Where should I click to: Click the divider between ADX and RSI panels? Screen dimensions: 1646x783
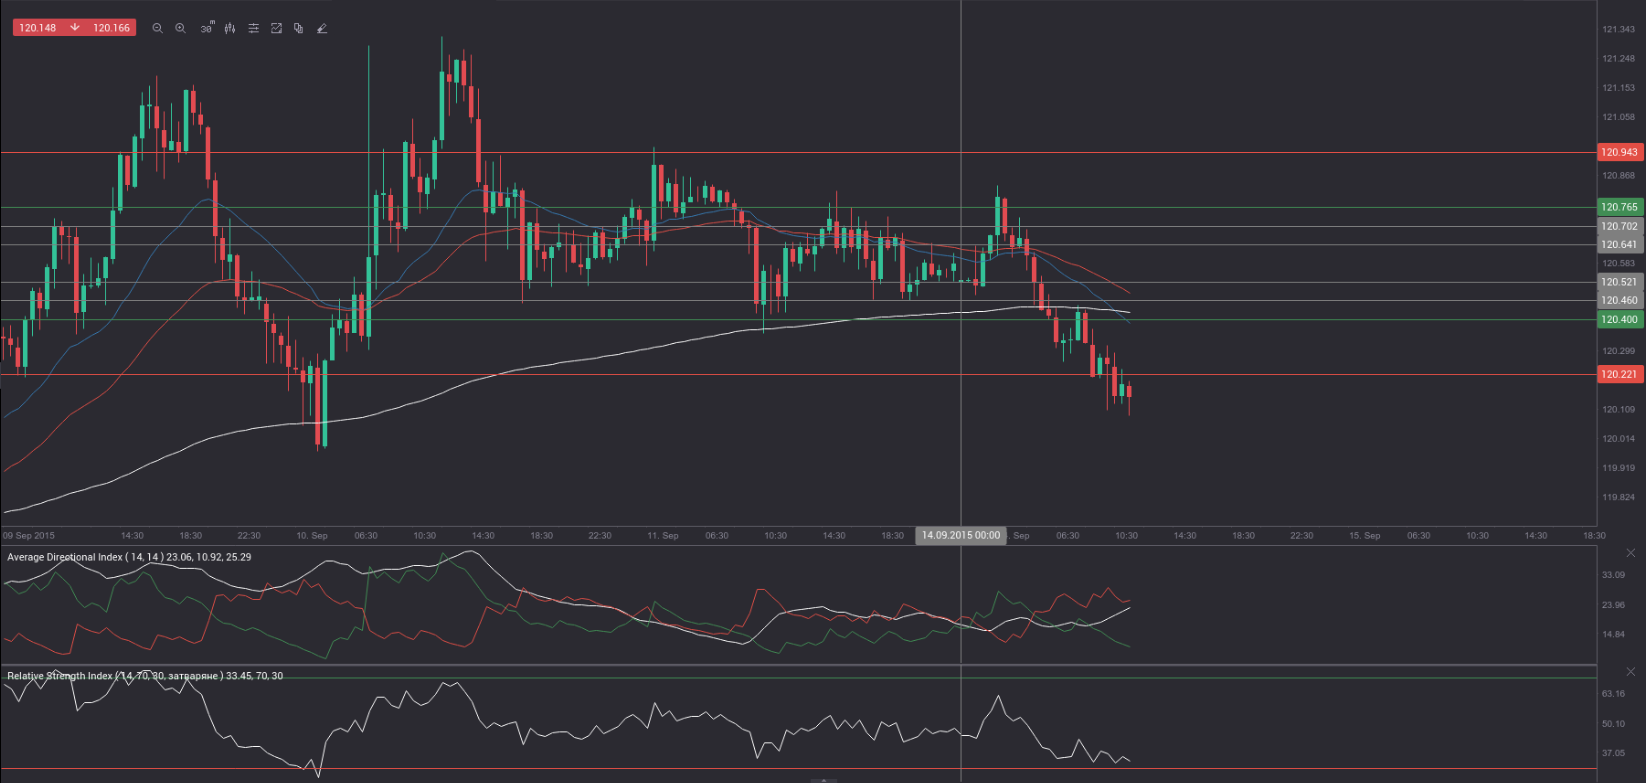(800, 665)
